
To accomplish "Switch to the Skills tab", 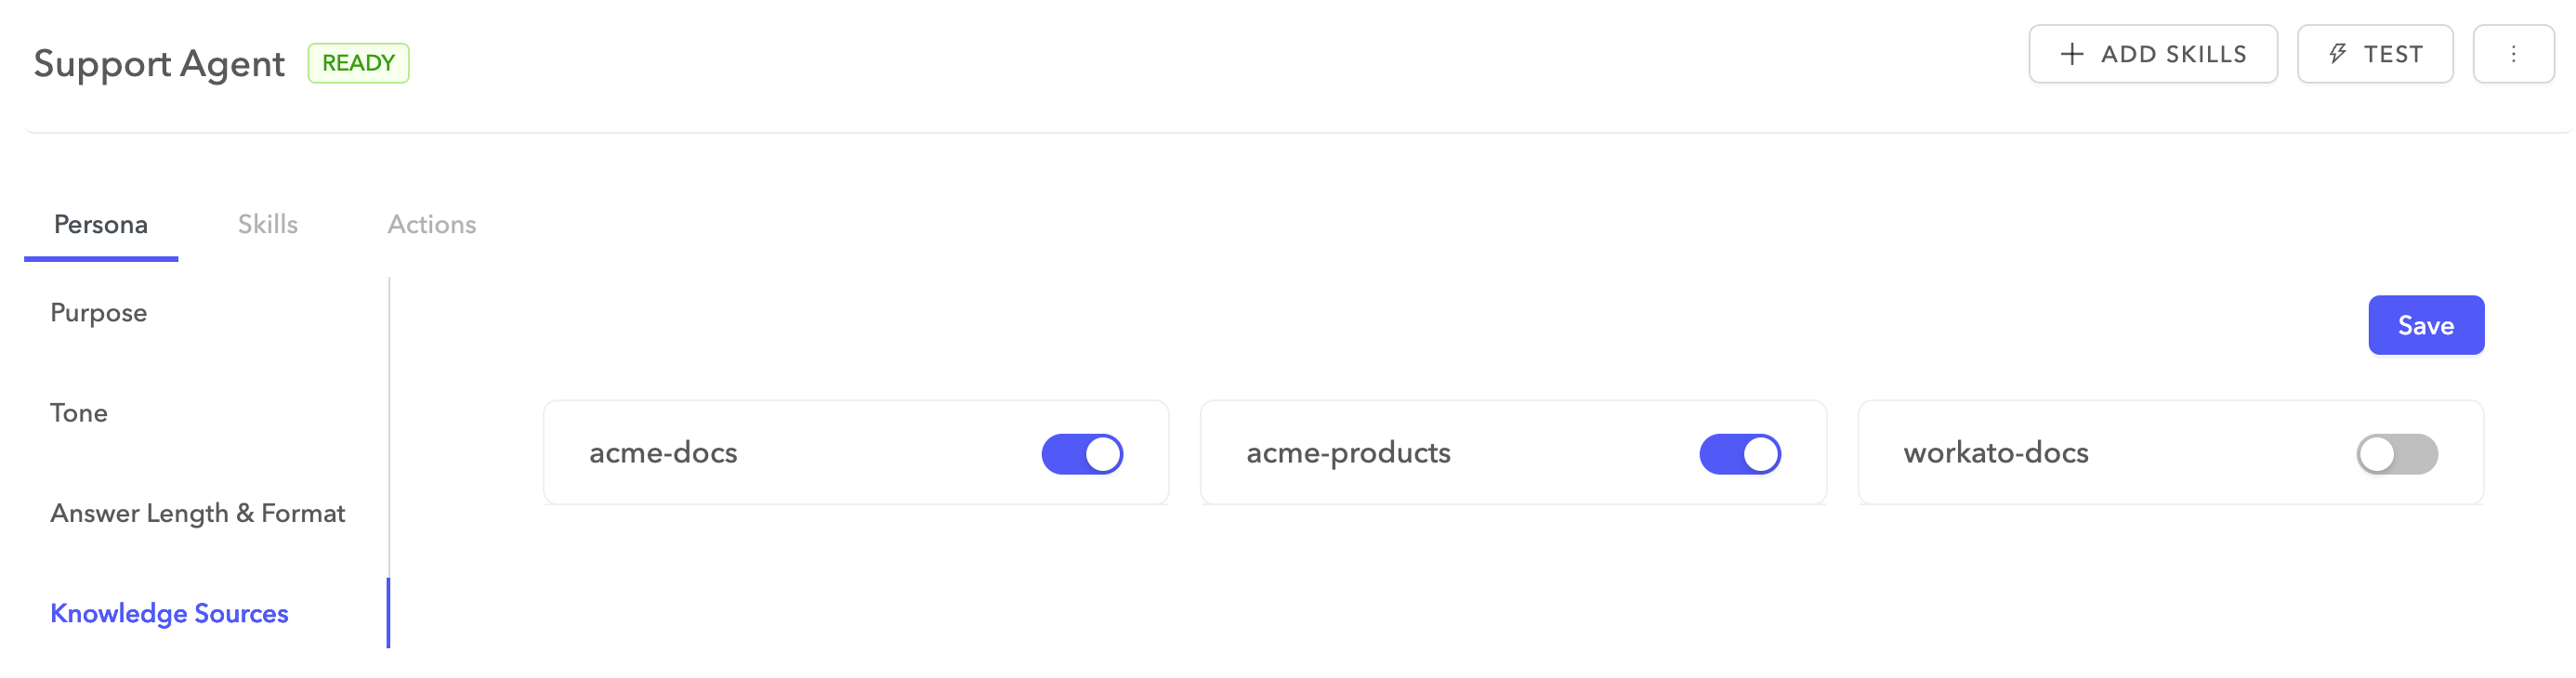I will pyautogui.click(x=268, y=224).
